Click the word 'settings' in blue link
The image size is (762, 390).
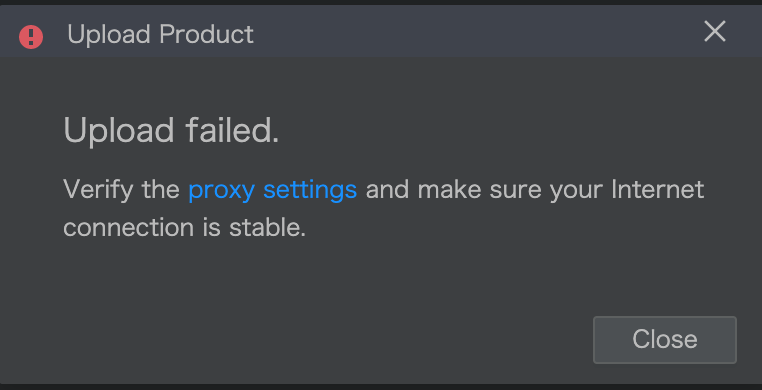(x=310, y=190)
